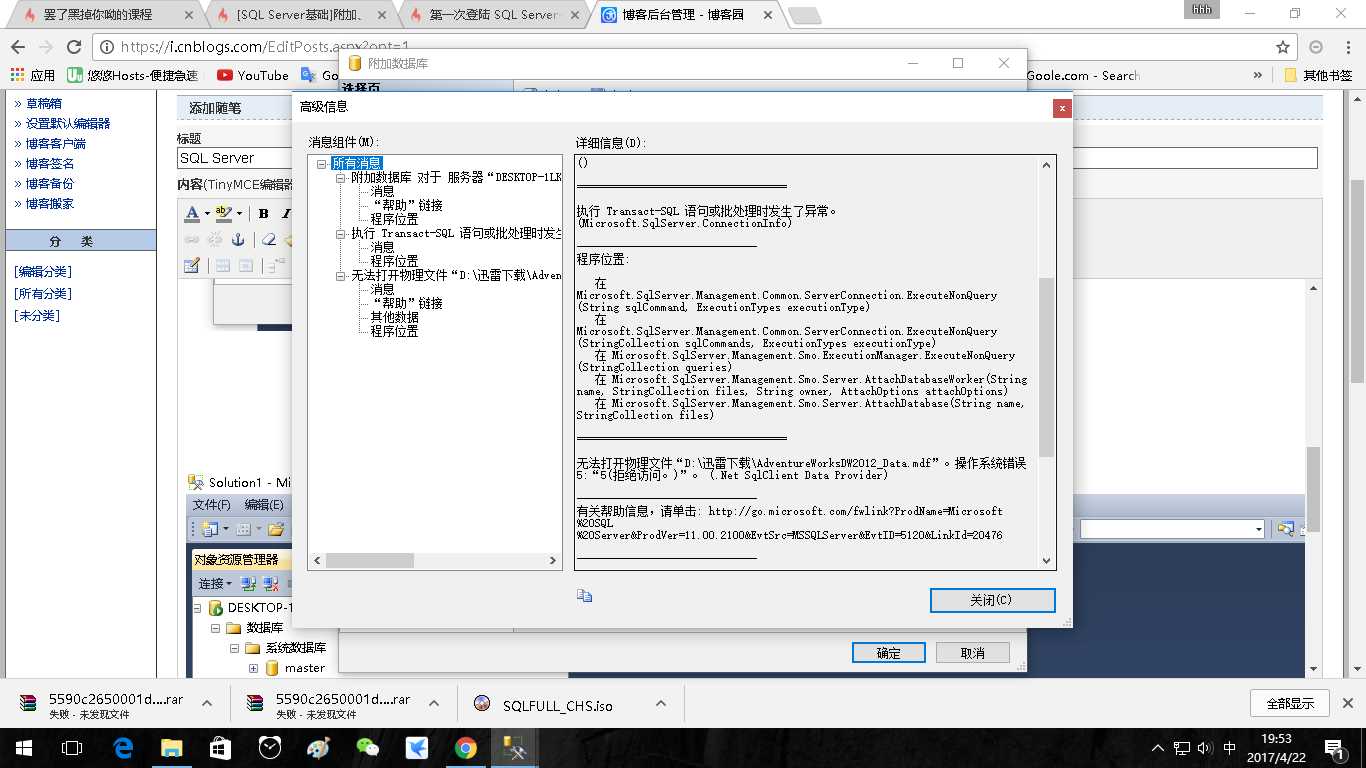Click right arrow of message tree scrollbar

coord(553,561)
